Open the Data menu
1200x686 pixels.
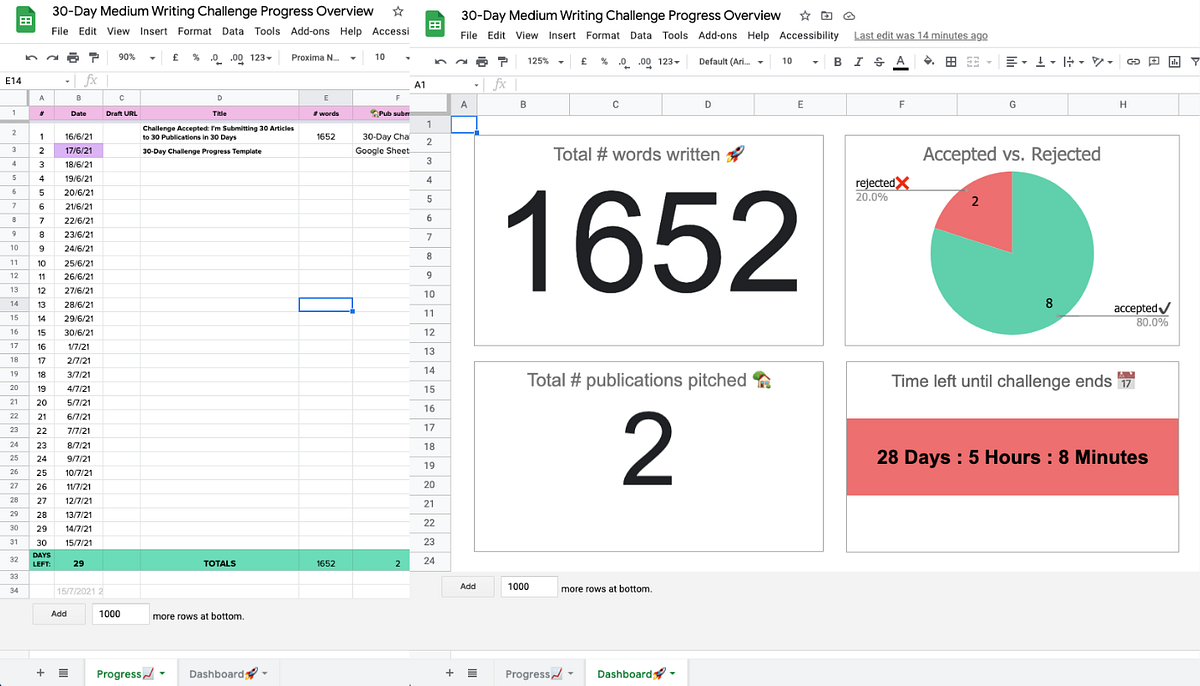click(x=640, y=35)
